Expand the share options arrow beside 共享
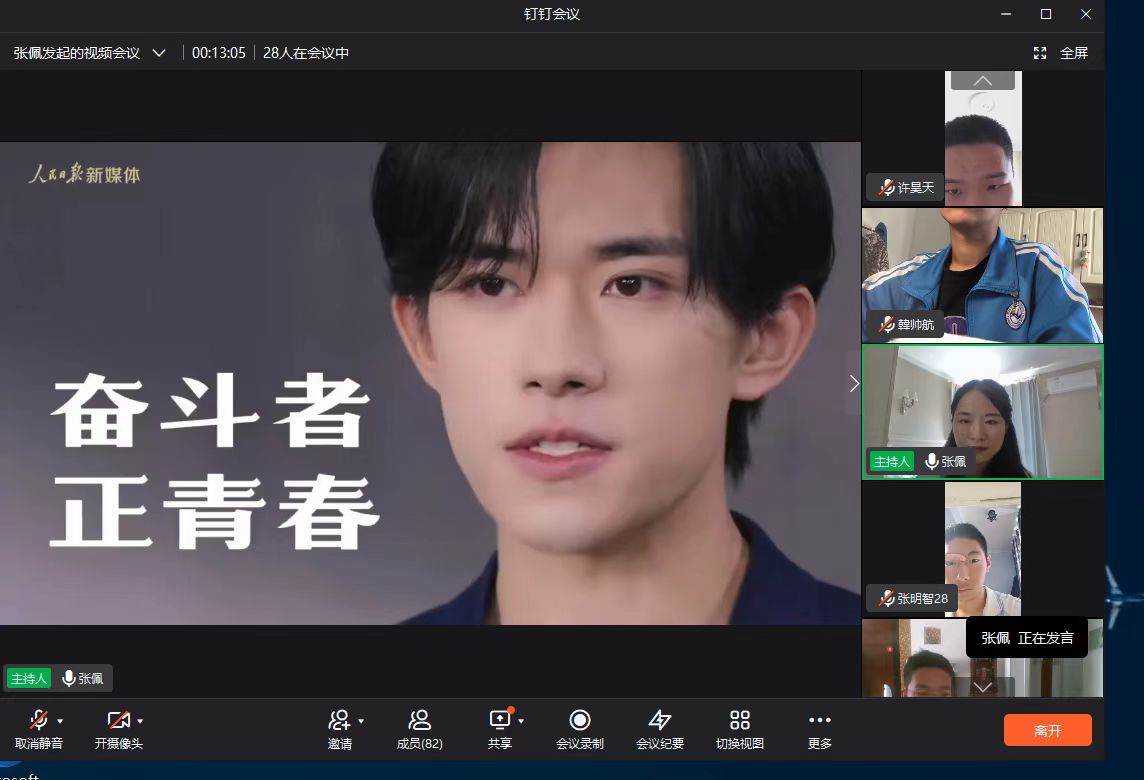This screenshot has width=1144, height=780. click(x=521, y=721)
